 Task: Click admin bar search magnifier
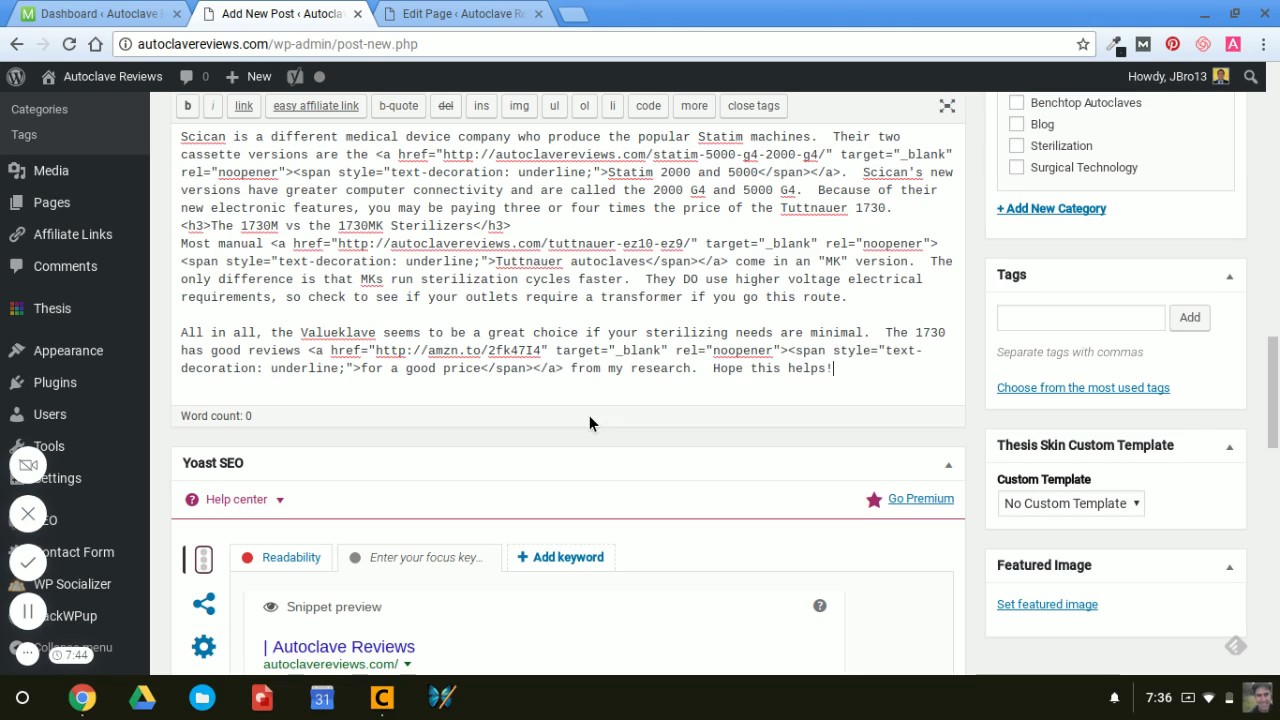tap(1251, 76)
